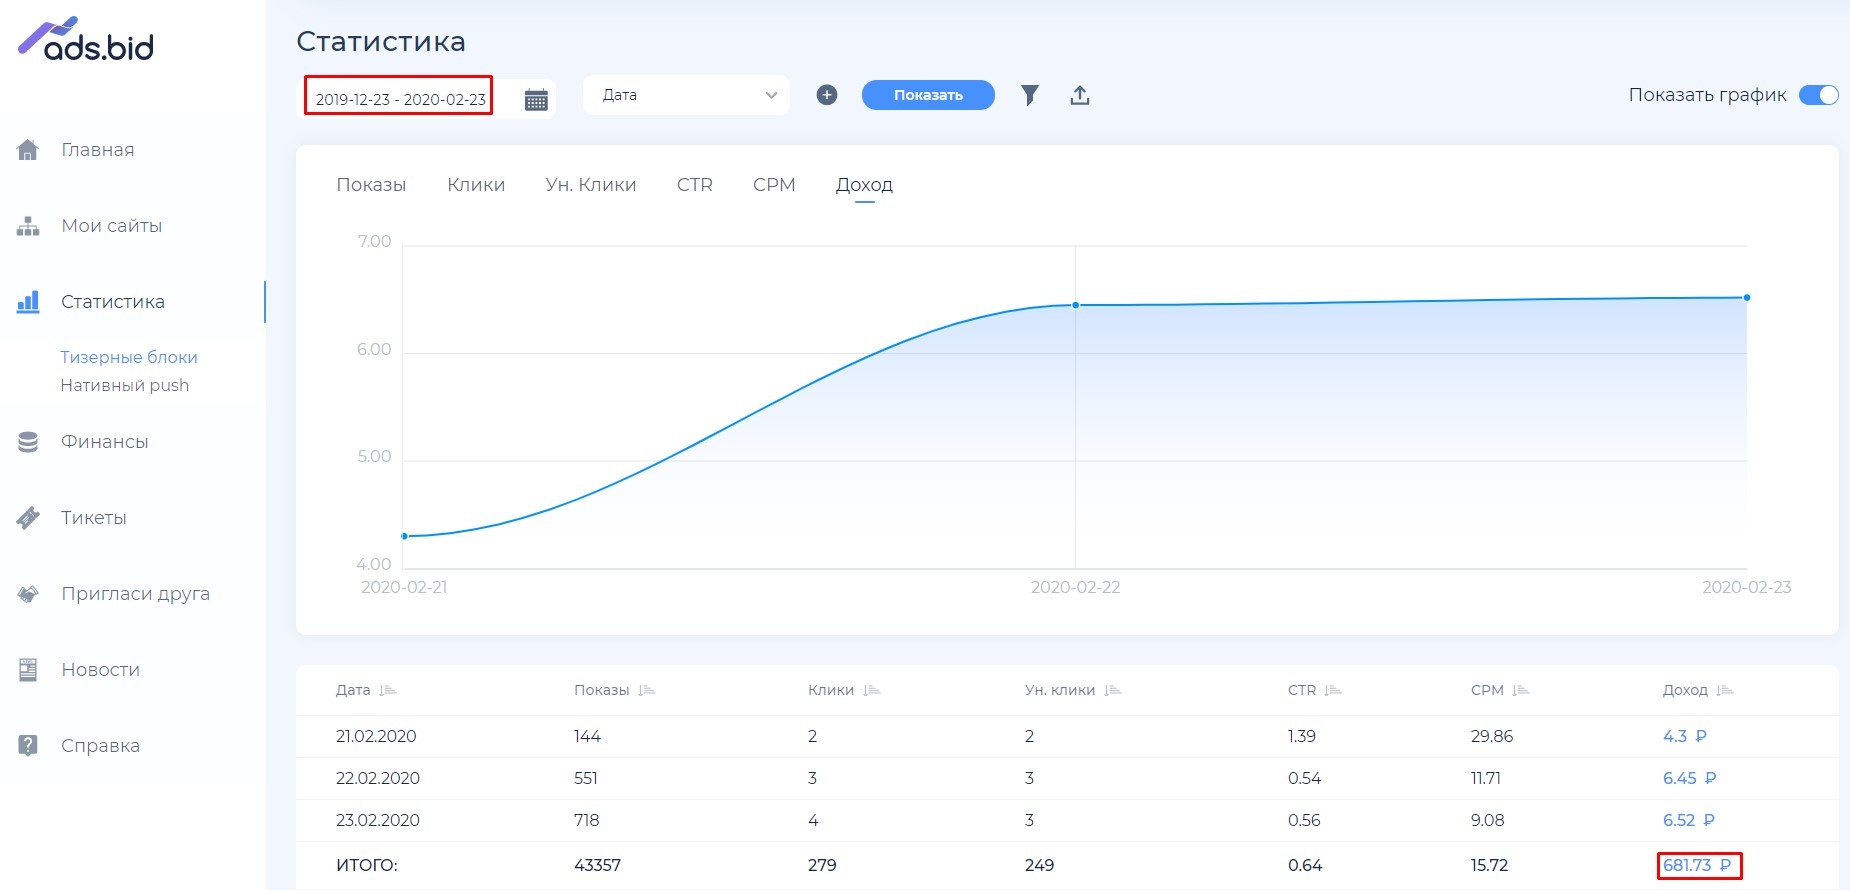Sort table by Ун. клики column icon
Screen dimensions: 1850x890
pos(1113,691)
